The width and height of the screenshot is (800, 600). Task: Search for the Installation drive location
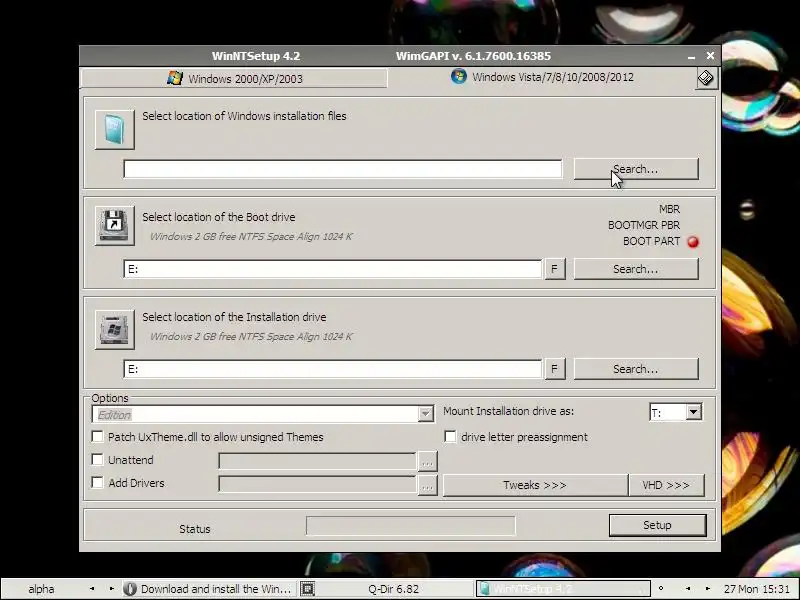636,369
